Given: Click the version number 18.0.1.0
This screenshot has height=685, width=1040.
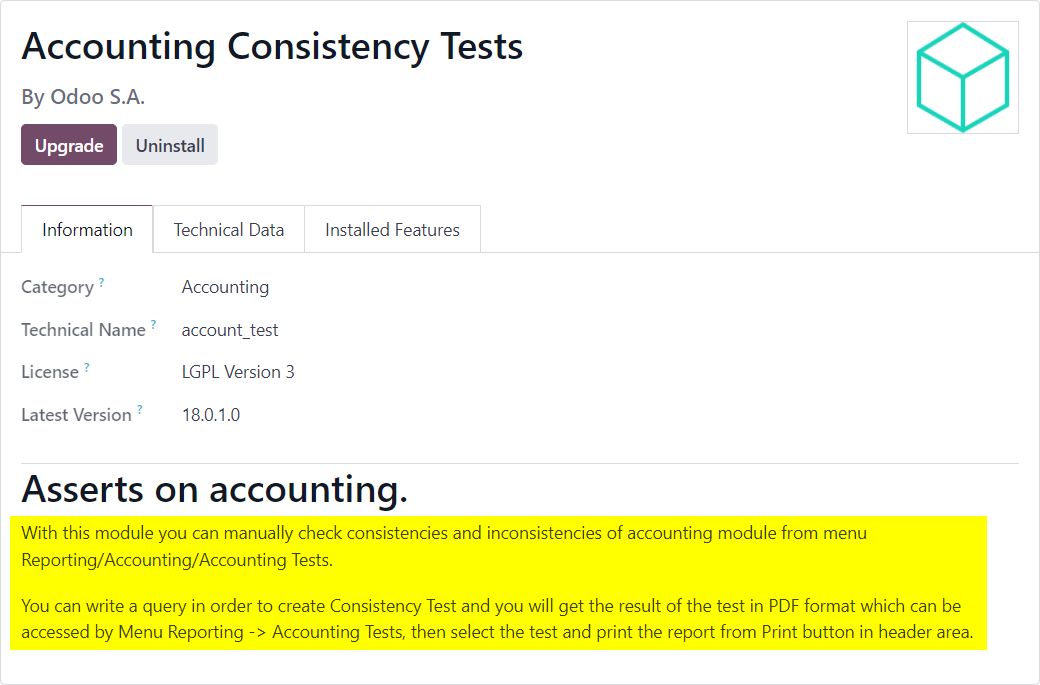Looking at the screenshot, I should pos(211,414).
